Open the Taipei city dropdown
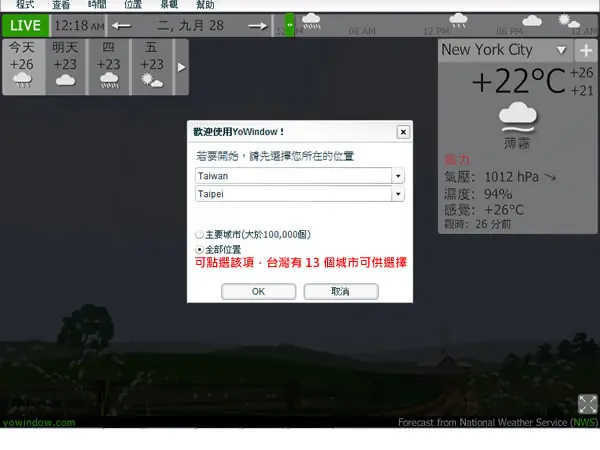Screen dimensions: 600x450 point(300,194)
